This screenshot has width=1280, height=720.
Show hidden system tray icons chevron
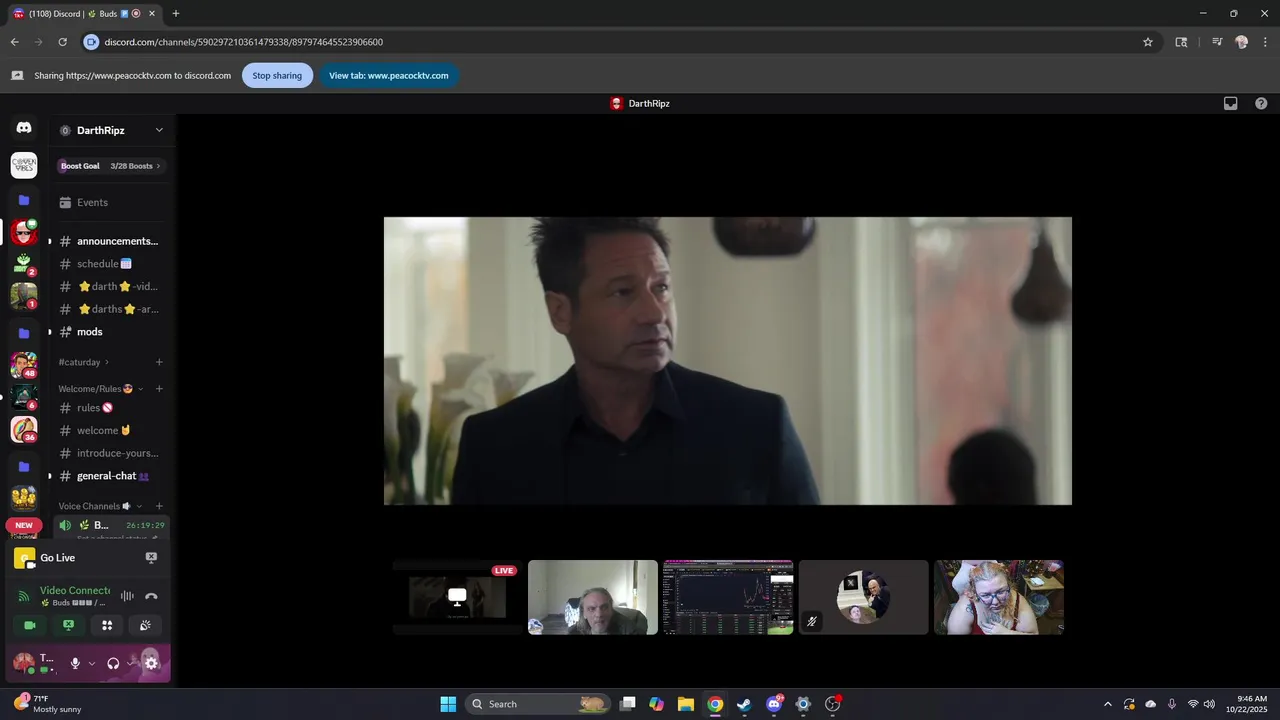pyautogui.click(x=1107, y=704)
